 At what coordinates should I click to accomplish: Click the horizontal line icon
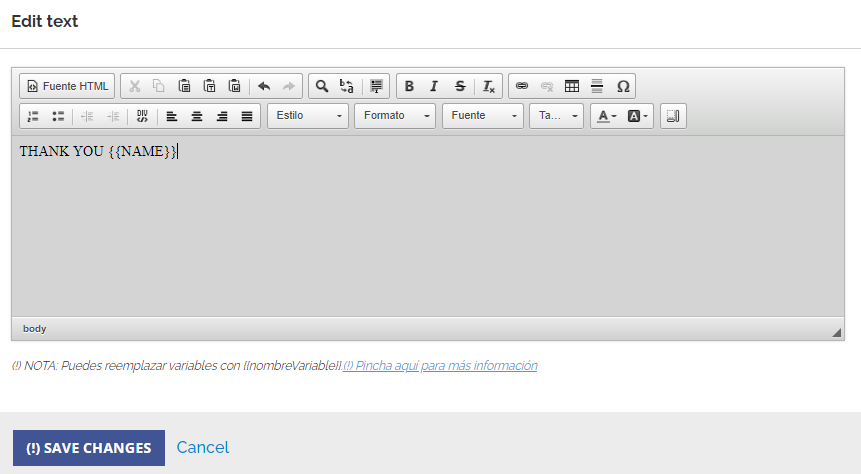pos(597,86)
